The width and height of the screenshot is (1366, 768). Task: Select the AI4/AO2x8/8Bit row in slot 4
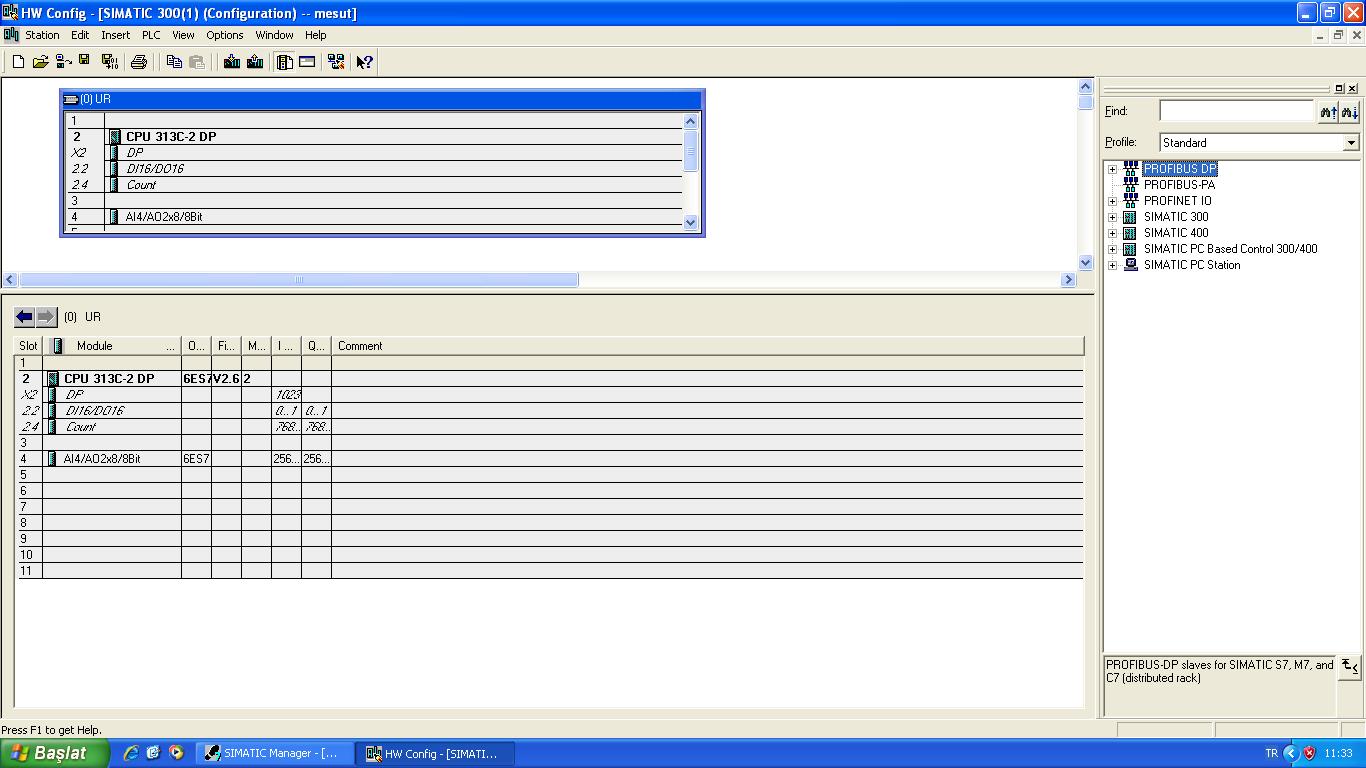102,459
